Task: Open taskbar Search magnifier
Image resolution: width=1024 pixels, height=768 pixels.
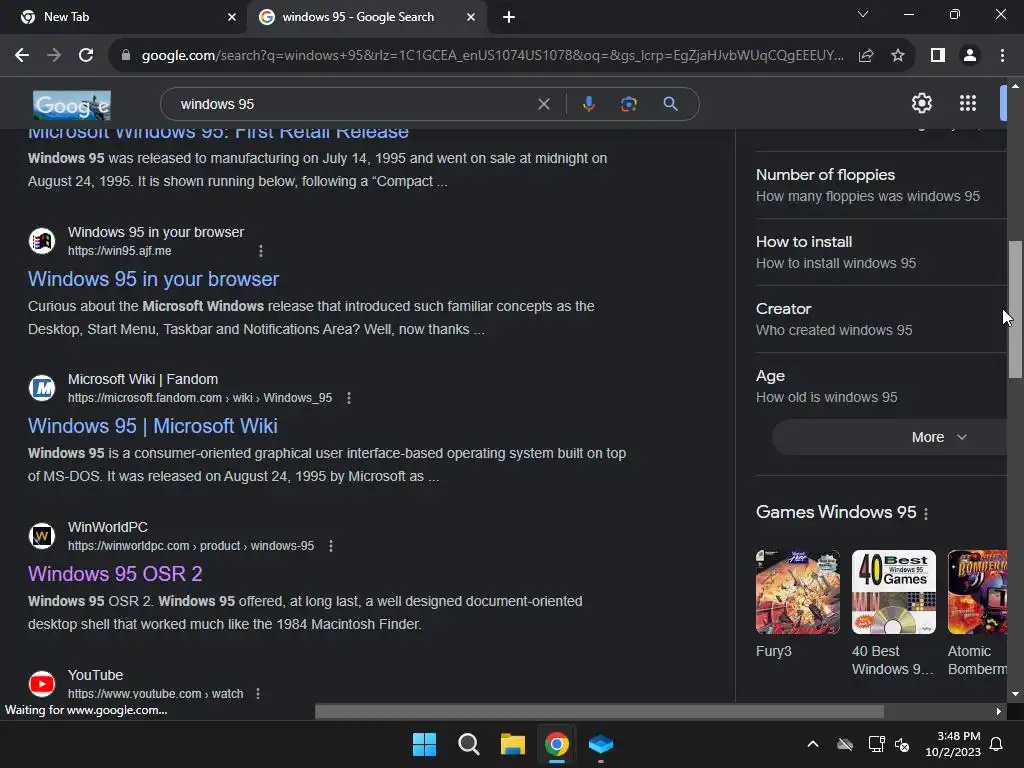Action: [x=468, y=744]
